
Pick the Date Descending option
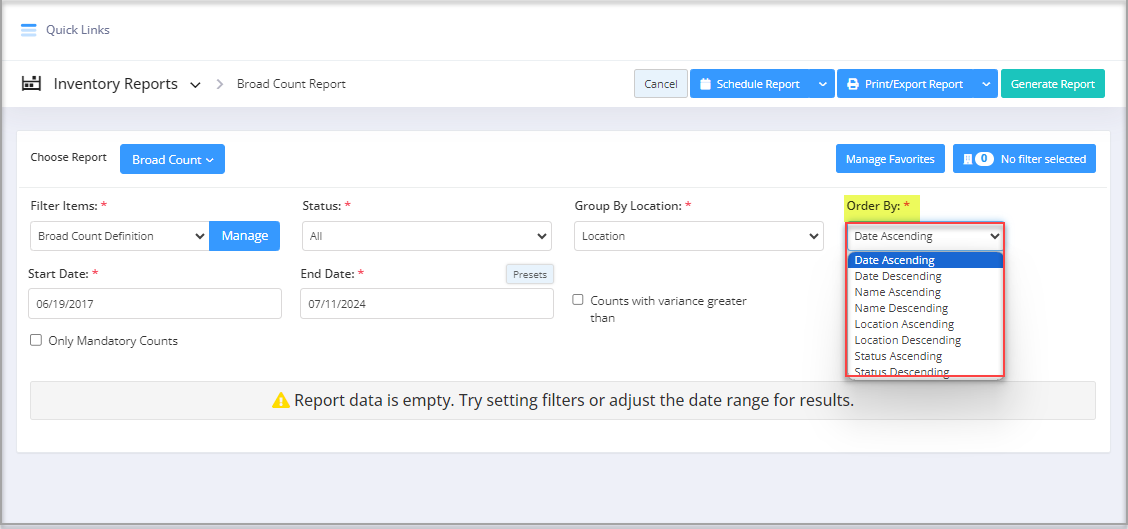click(898, 276)
